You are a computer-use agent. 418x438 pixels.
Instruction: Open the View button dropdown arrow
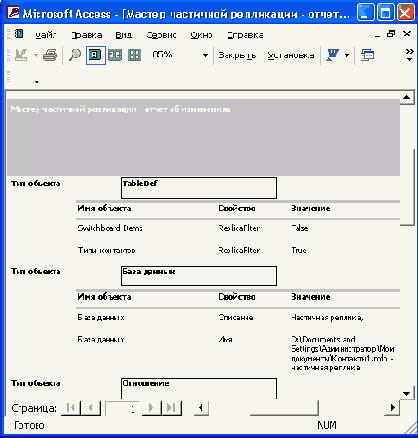[x=36, y=55]
